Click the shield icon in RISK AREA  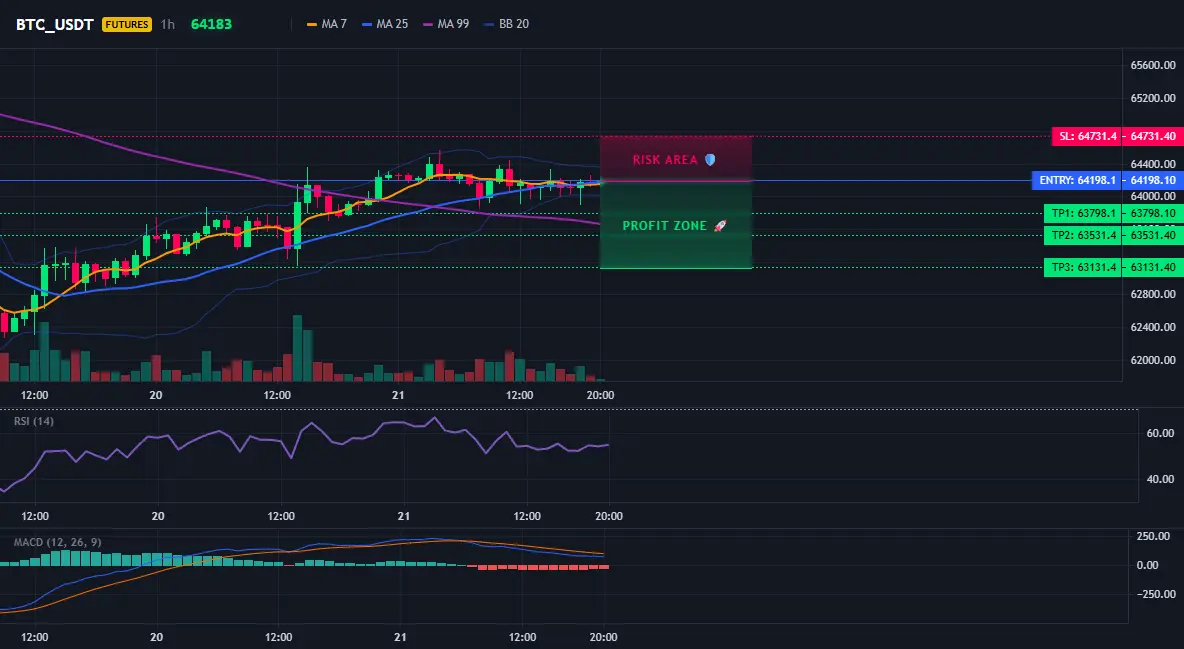click(710, 159)
